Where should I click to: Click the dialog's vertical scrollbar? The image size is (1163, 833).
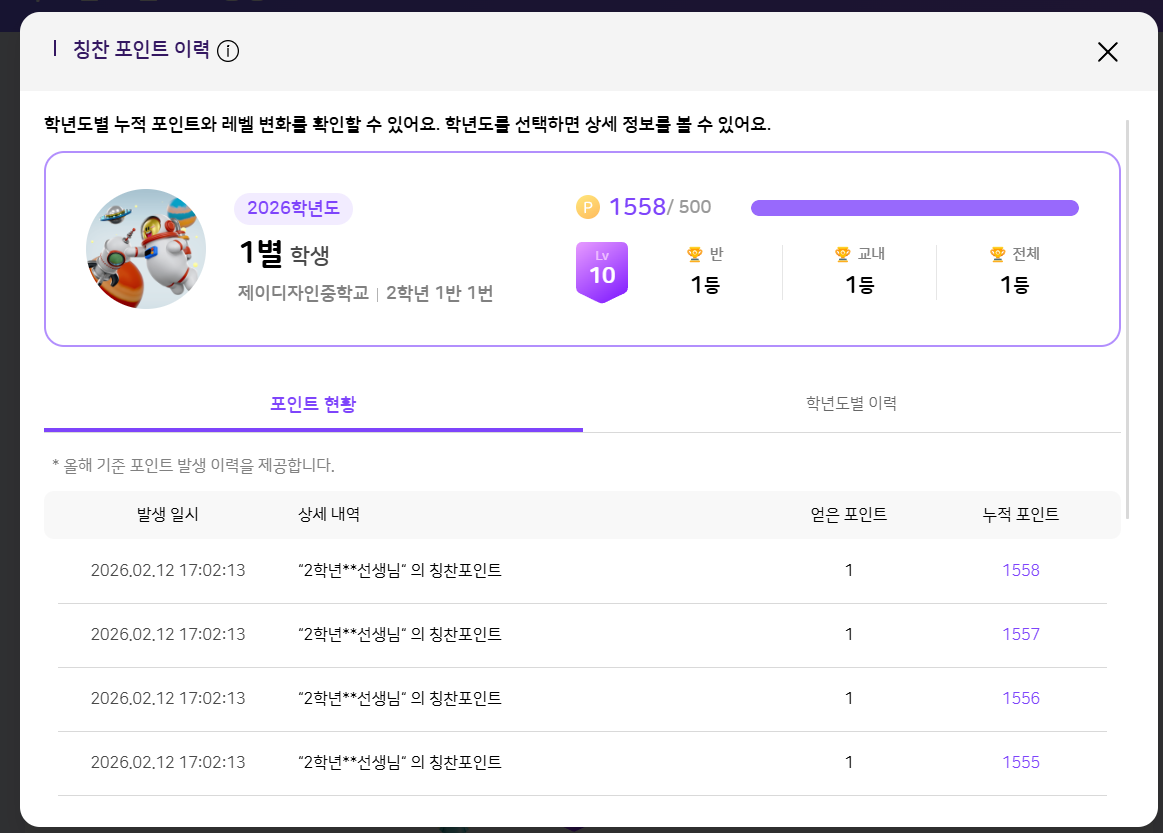point(1128,320)
